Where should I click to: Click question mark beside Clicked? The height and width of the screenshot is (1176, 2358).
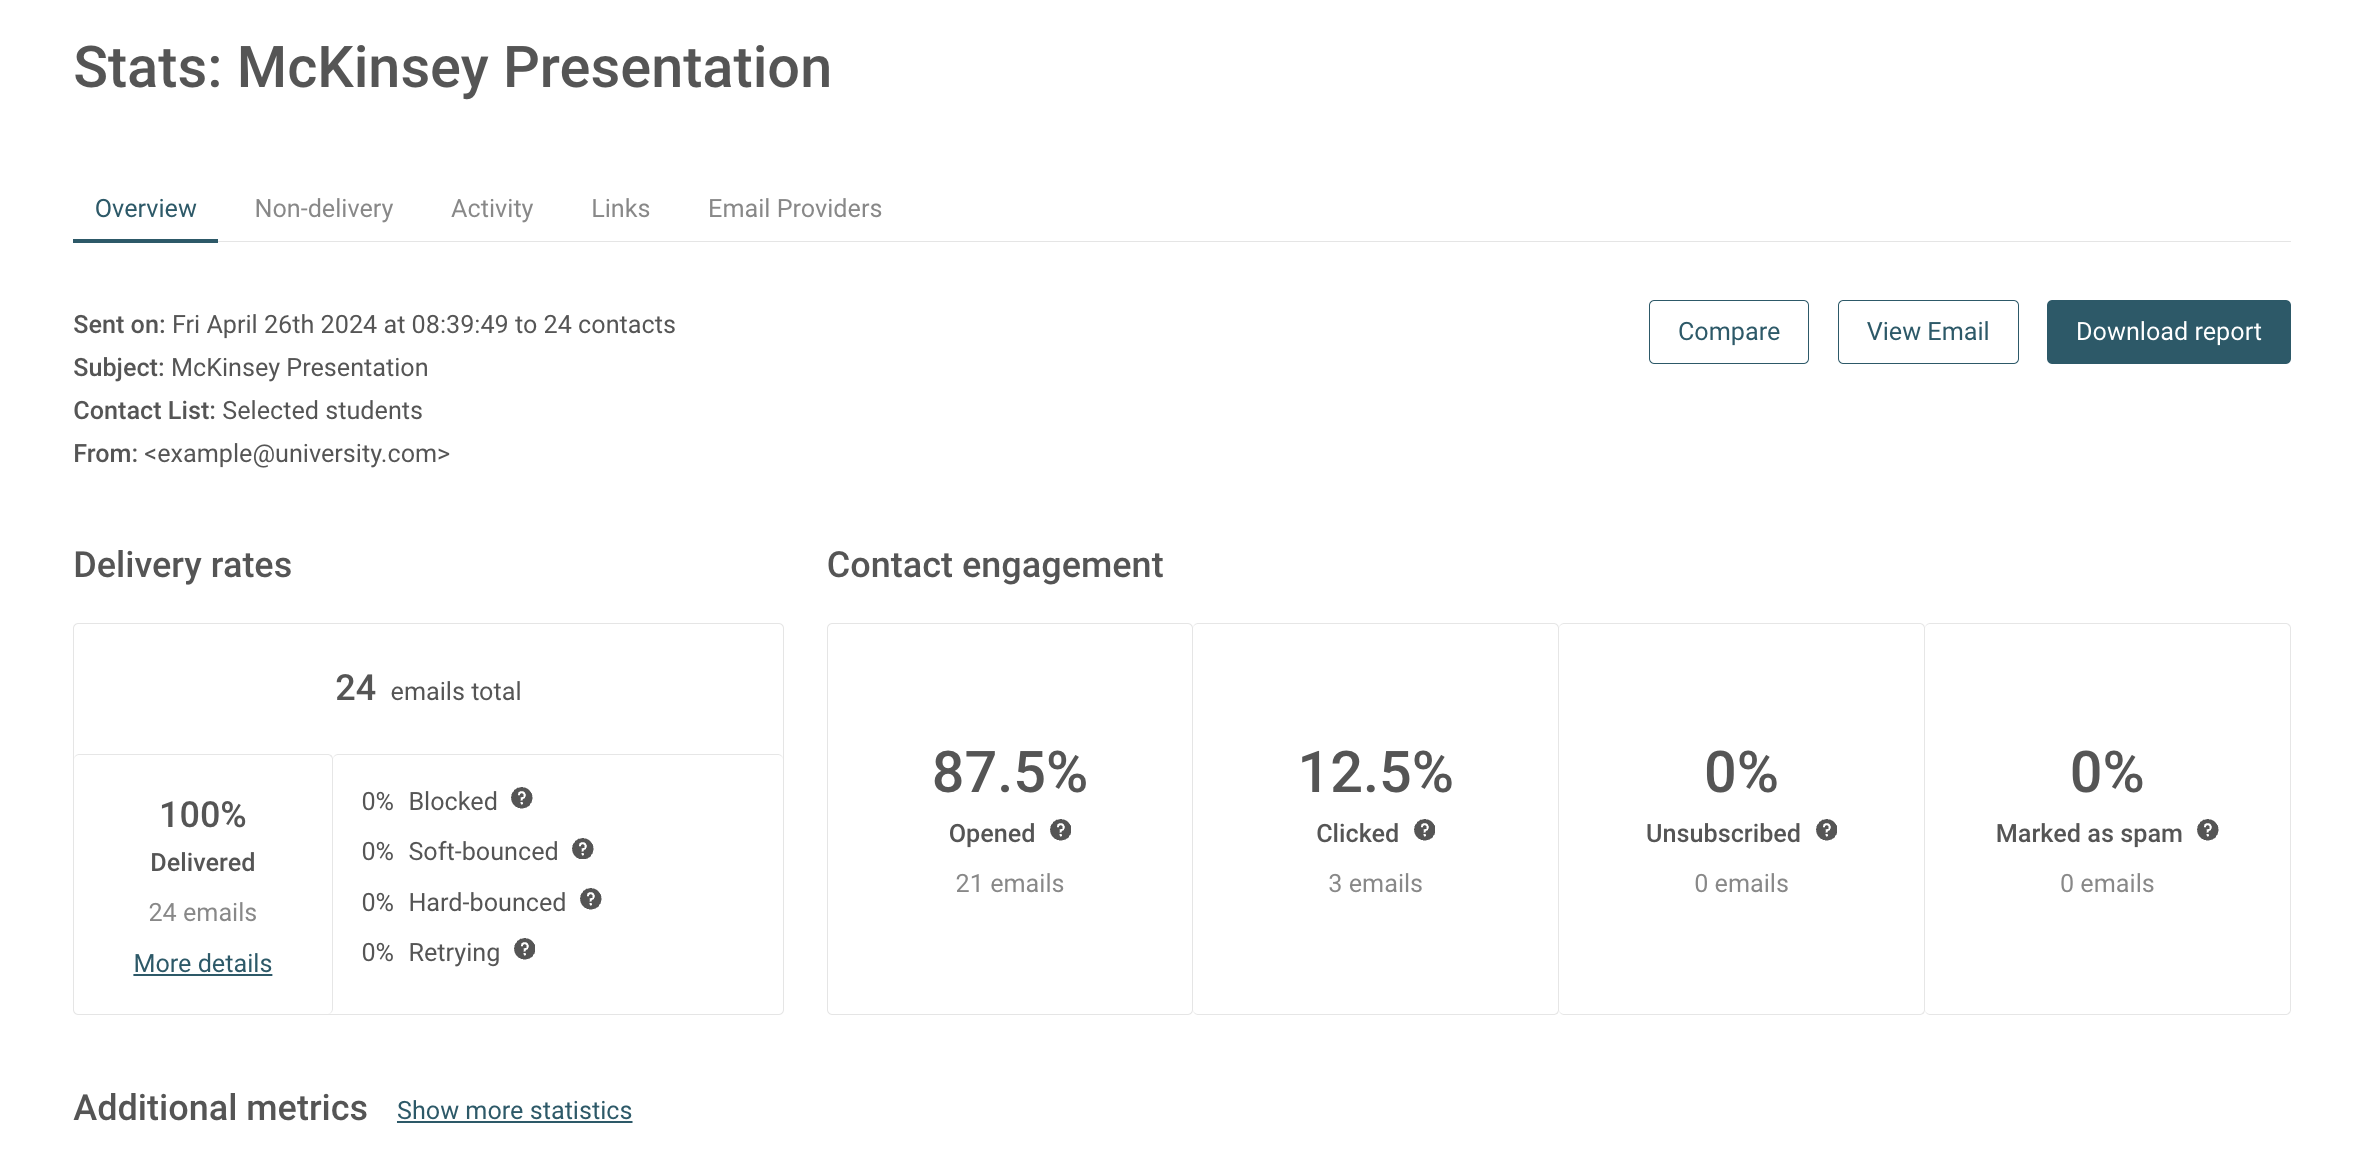pos(1425,830)
